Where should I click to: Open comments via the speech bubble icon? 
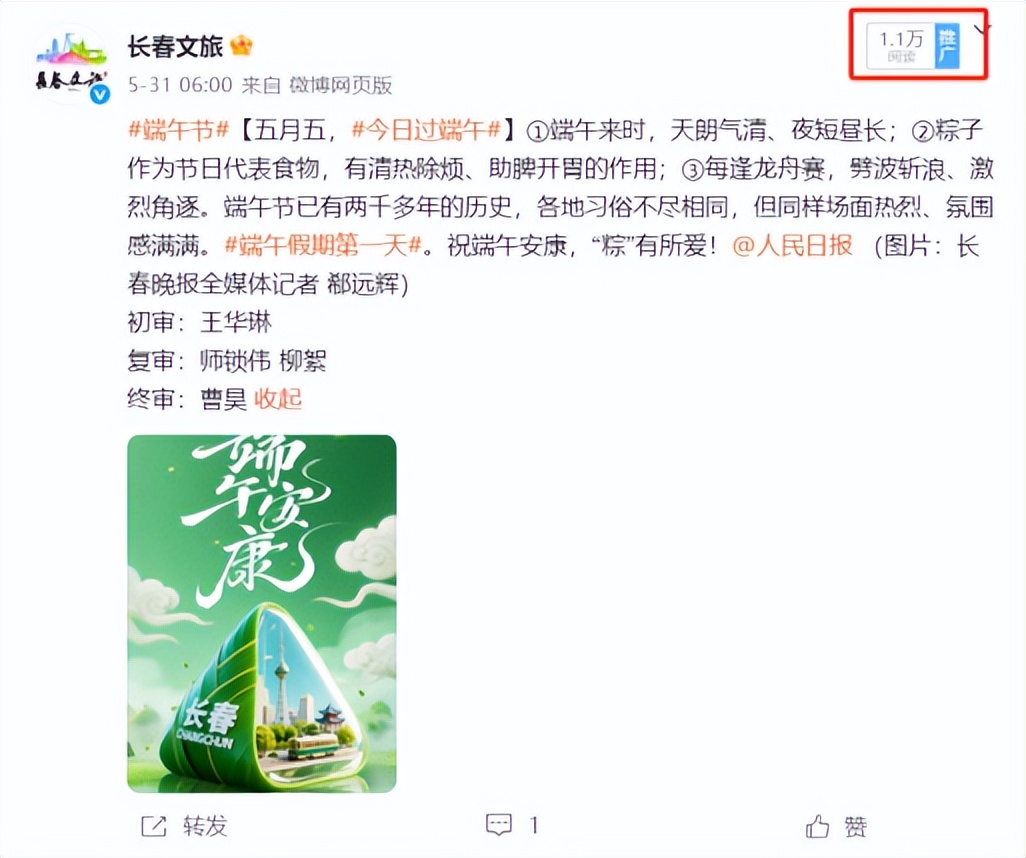coord(499,825)
